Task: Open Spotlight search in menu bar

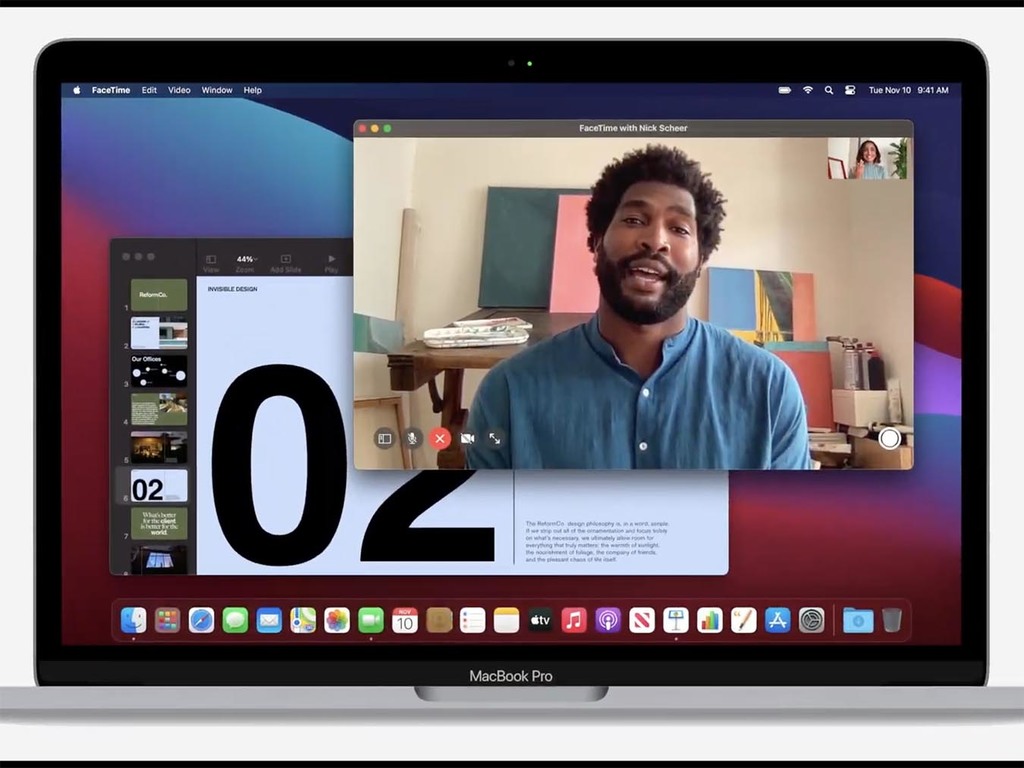Action: pos(829,90)
